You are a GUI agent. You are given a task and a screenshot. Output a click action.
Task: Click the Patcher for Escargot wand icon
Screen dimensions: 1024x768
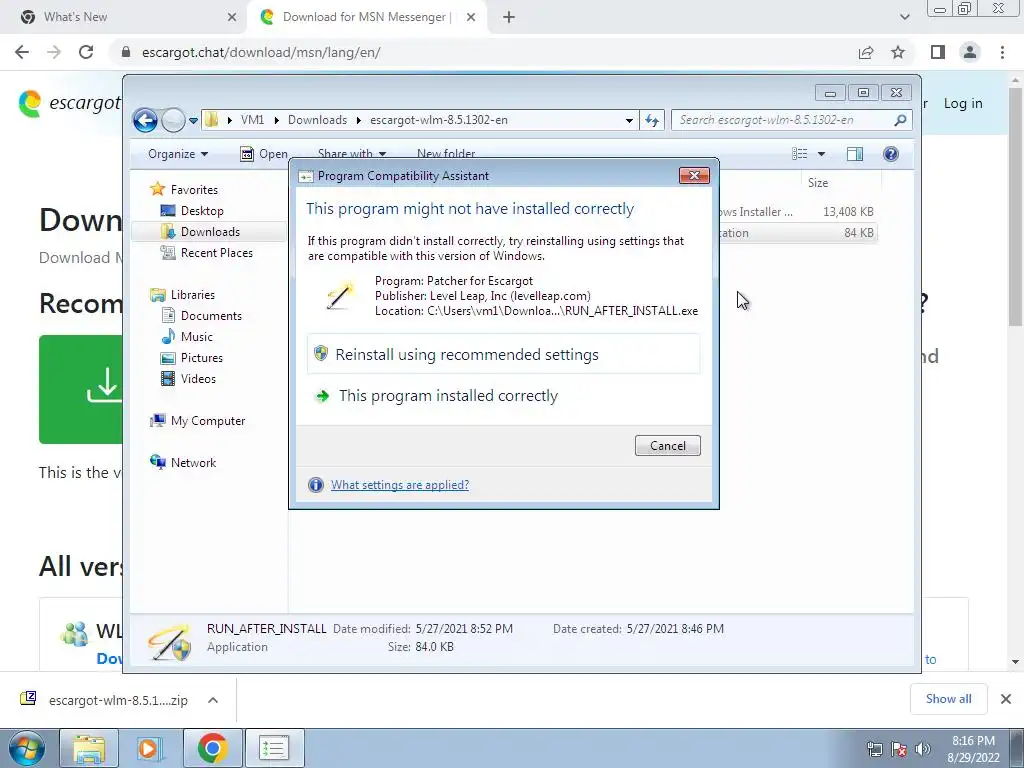pos(340,296)
